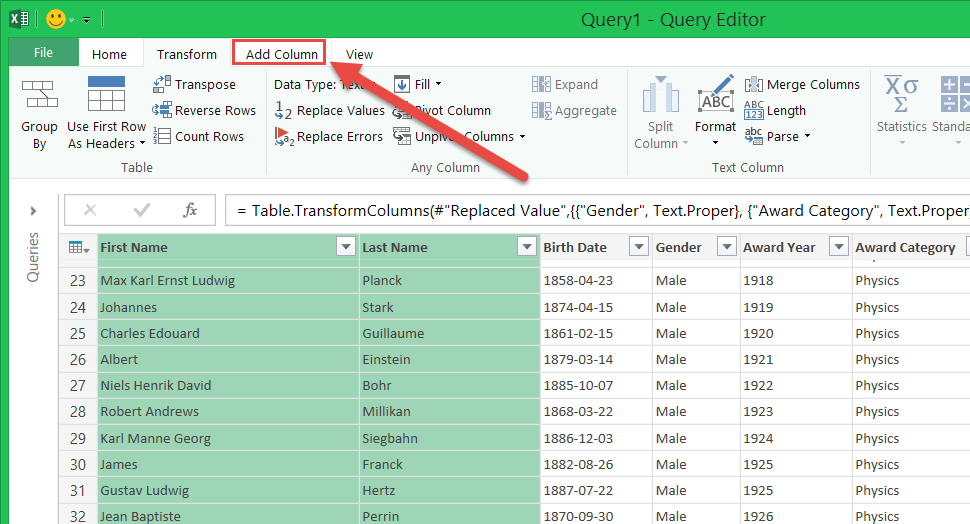Click the Statistics button
The height and width of the screenshot is (524, 970).
pos(901,108)
